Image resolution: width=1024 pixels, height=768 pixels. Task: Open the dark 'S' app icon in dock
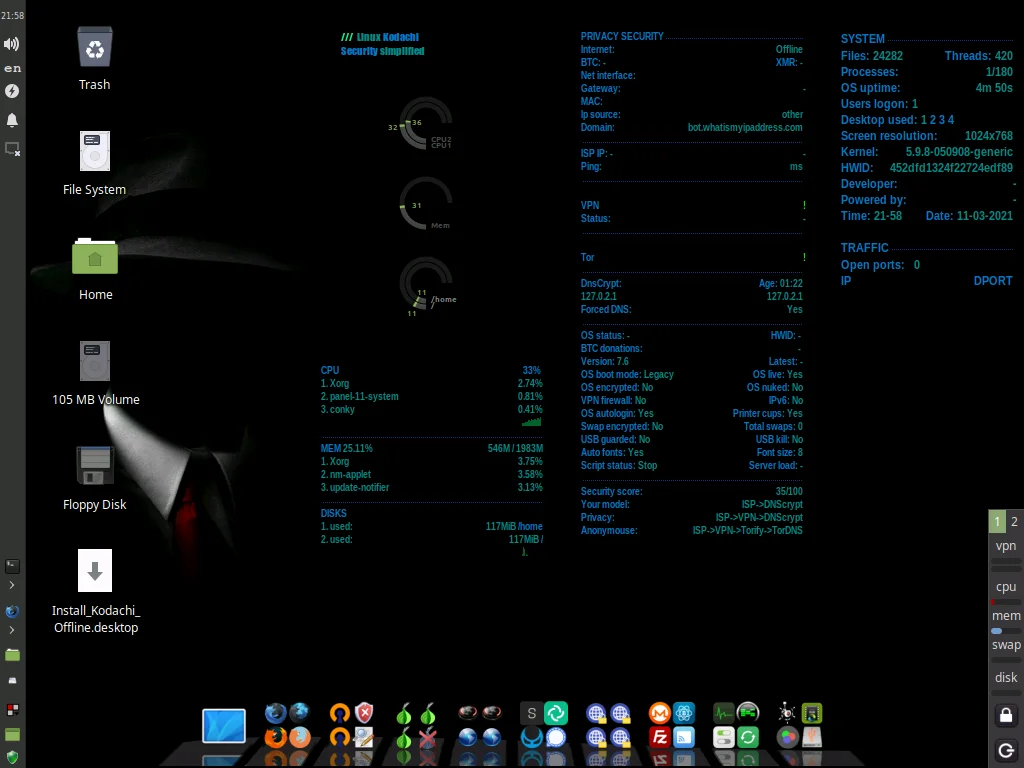[x=532, y=713]
